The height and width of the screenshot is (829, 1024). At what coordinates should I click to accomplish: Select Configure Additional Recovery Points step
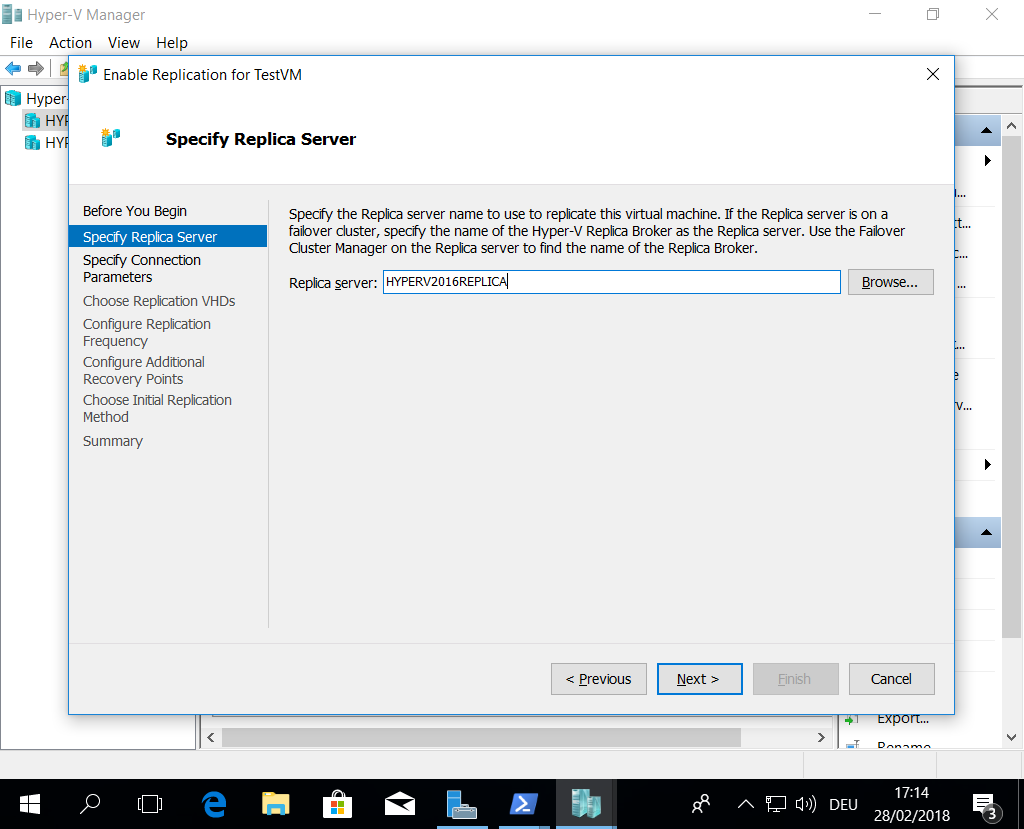coord(144,370)
